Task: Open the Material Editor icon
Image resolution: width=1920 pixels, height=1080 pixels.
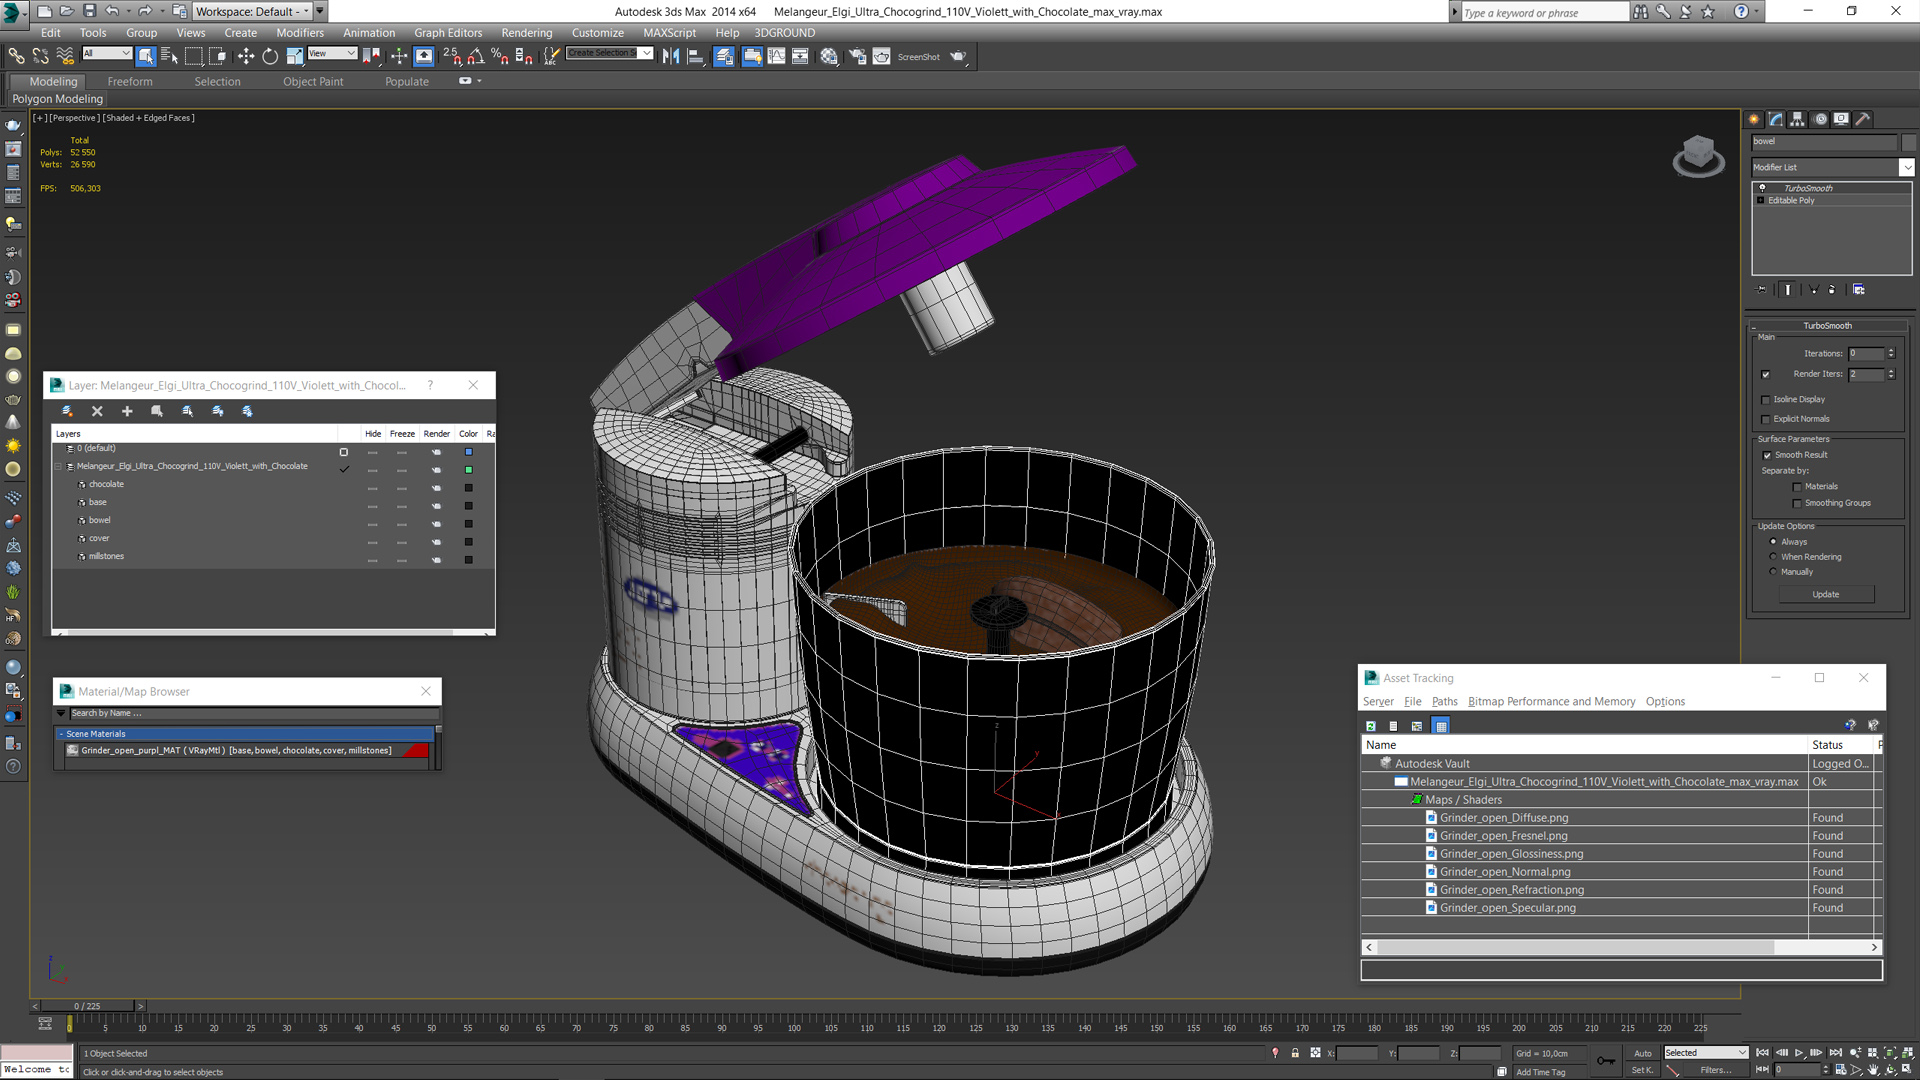Action: click(829, 56)
